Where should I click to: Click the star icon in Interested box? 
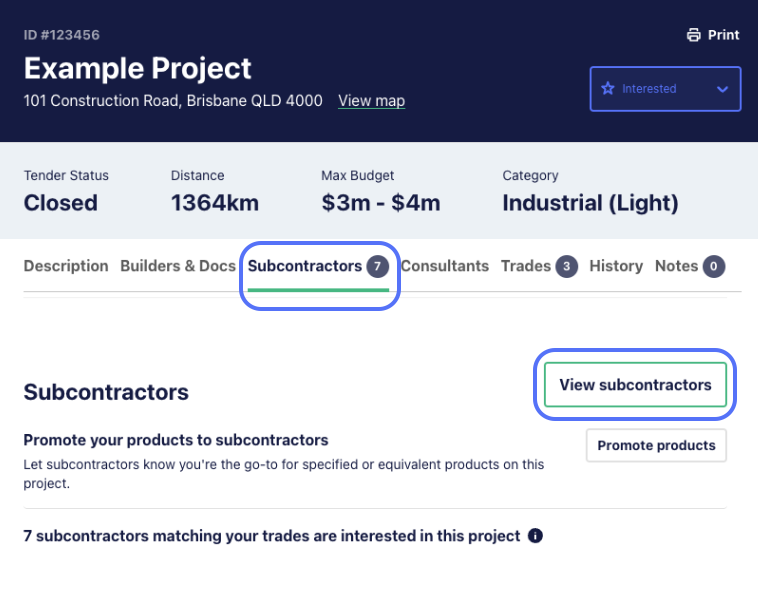pyautogui.click(x=608, y=88)
